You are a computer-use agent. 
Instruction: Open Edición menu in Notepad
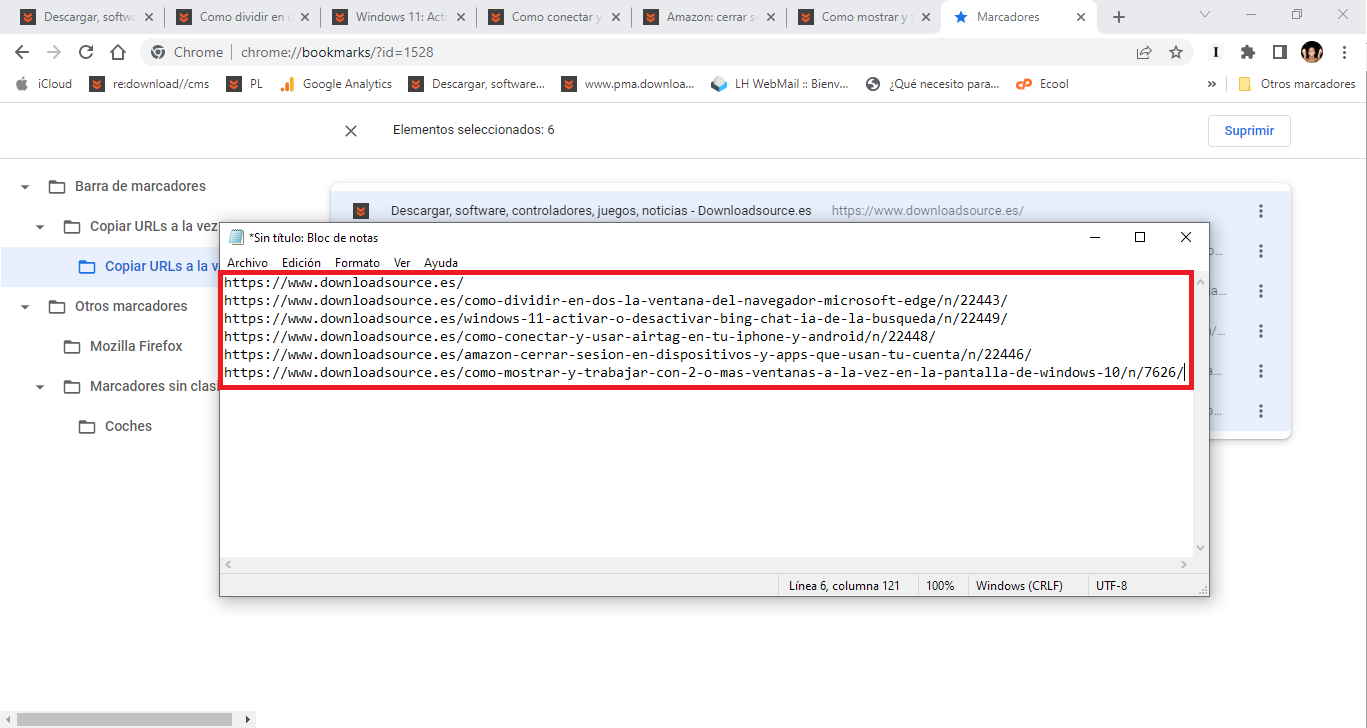[x=301, y=263]
